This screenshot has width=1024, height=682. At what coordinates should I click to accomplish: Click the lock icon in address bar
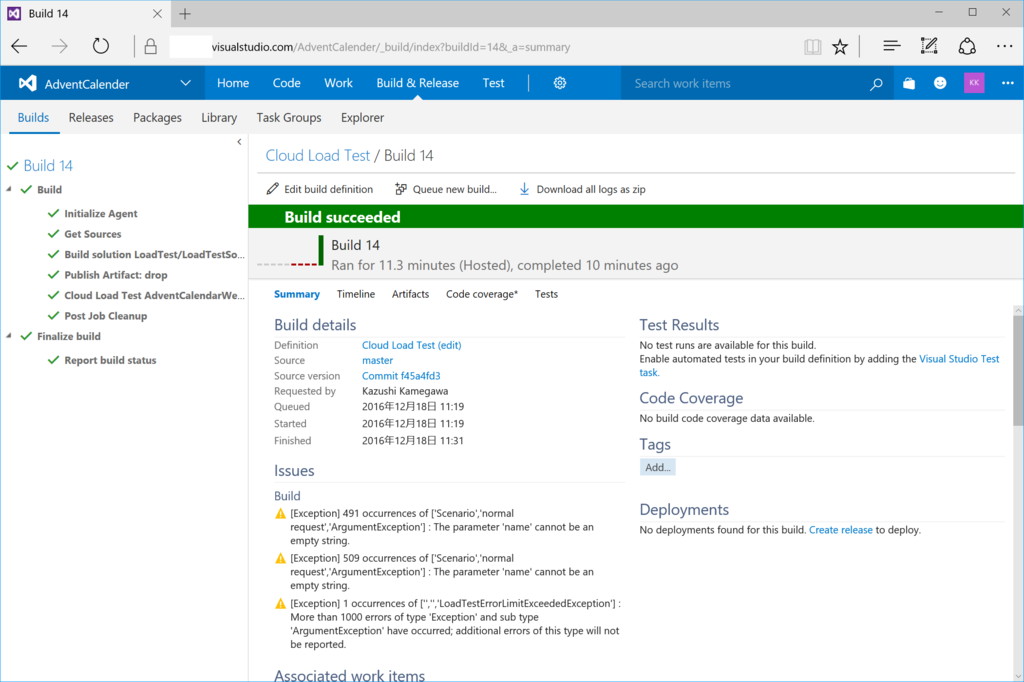[x=150, y=46]
